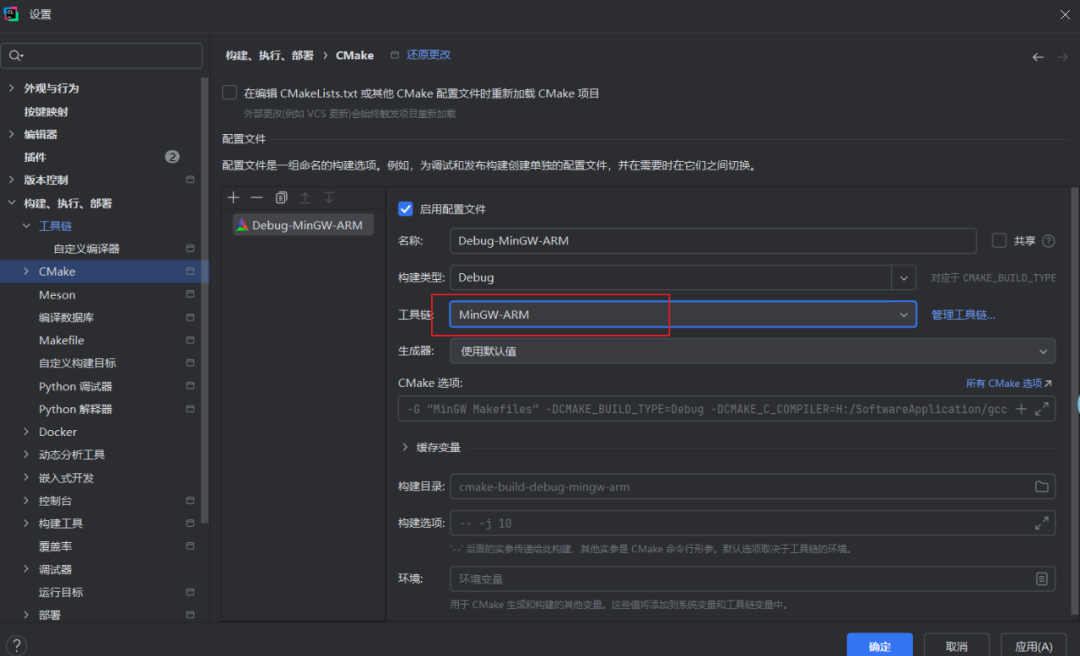
Task: Duplicate the Debug-MinGW-ARM profile
Action: 281,197
